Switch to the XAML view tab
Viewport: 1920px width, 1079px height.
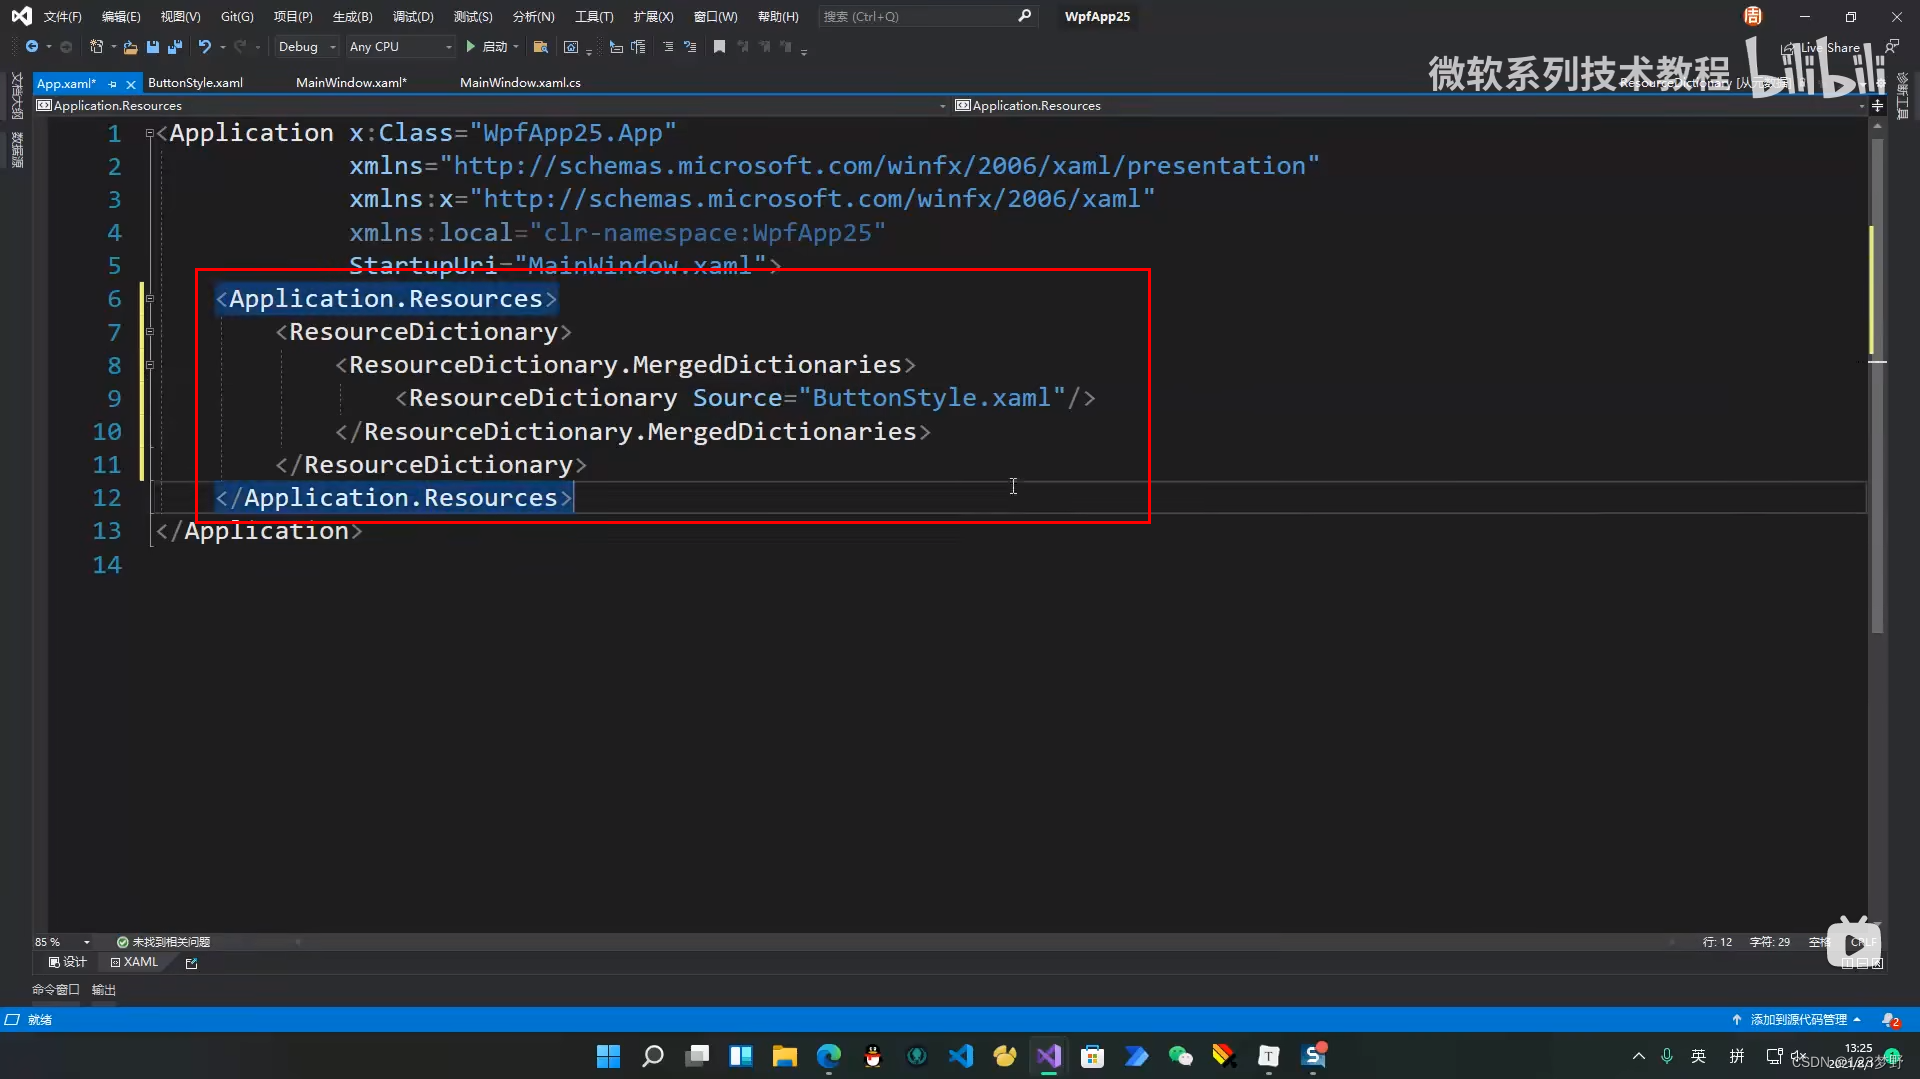[134, 962]
